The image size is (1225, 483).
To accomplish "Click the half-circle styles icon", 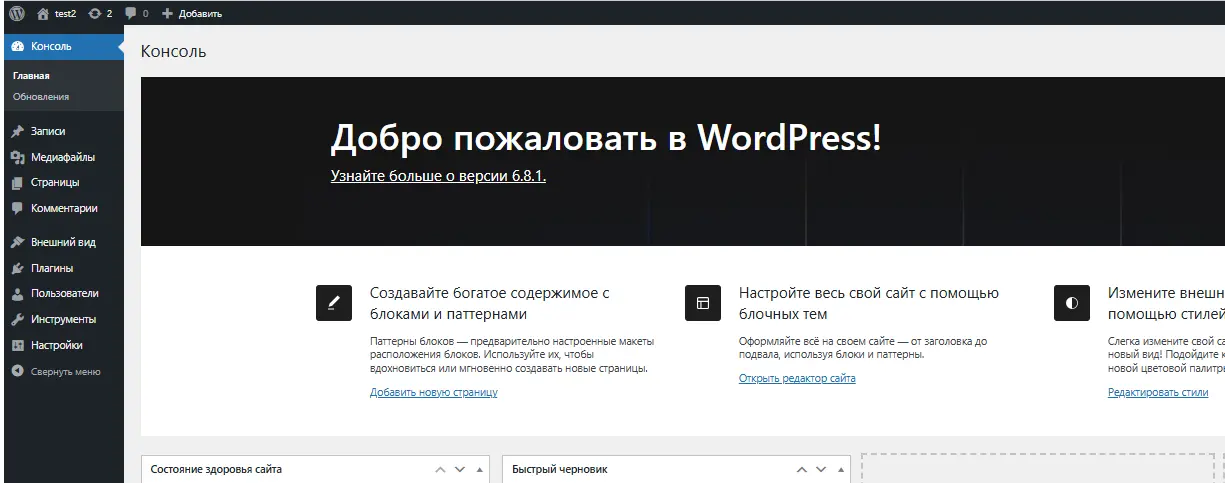I will point(1072,303).
